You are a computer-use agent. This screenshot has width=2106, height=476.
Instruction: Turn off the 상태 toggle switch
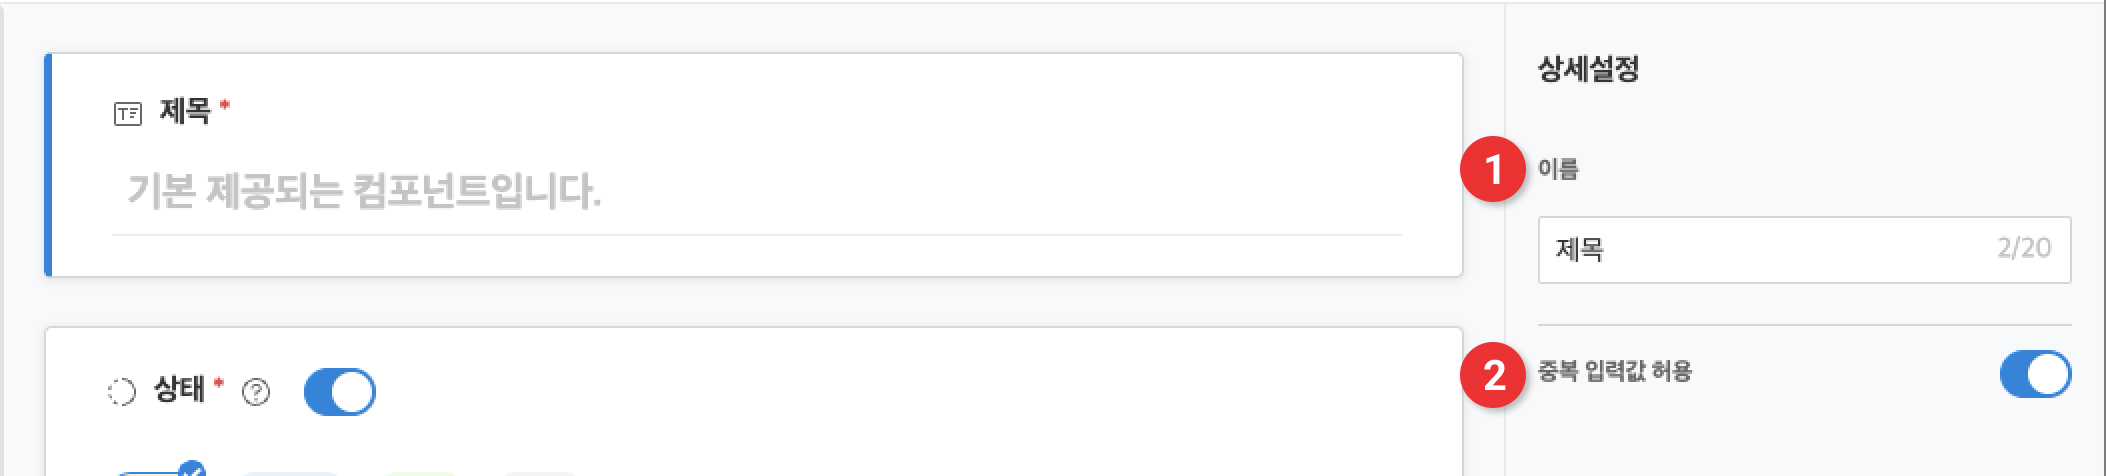click(x=340, y=392)
